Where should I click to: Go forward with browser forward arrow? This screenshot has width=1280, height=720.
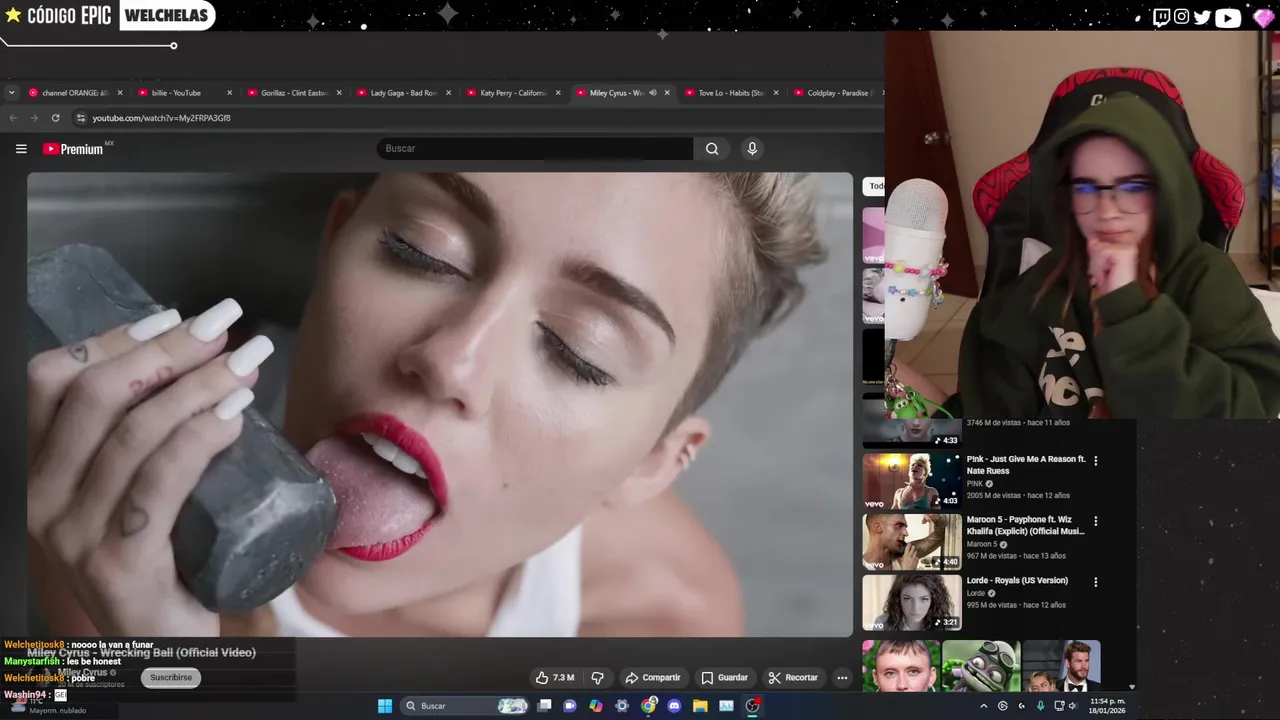pyautogui.click(x=34, y=118)
